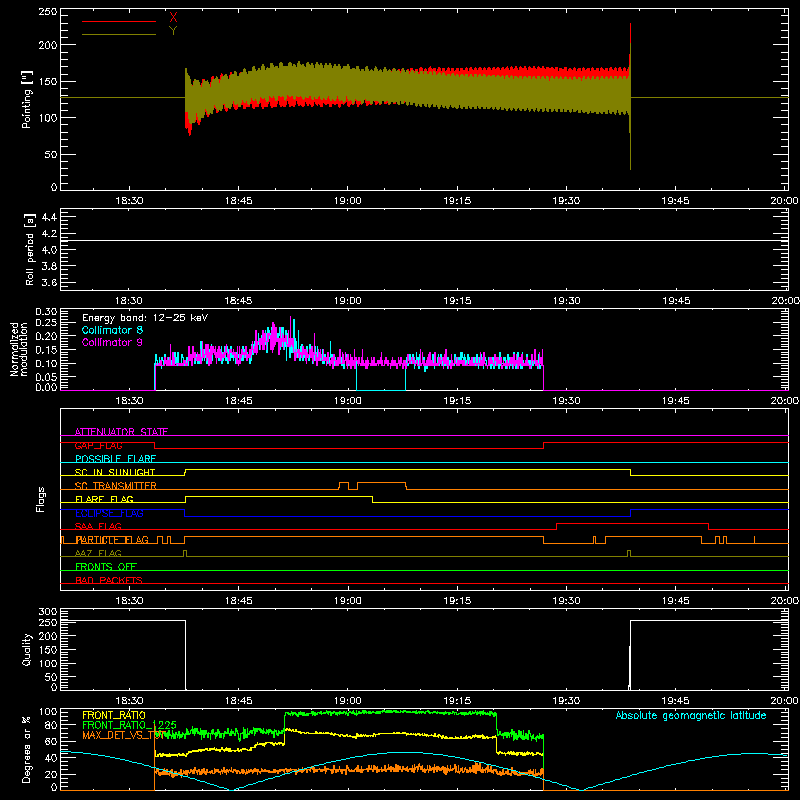Click the 4.4 tick label on Roll period axis
The width and height of the screenshot is (800, 800).
[49, 217]
